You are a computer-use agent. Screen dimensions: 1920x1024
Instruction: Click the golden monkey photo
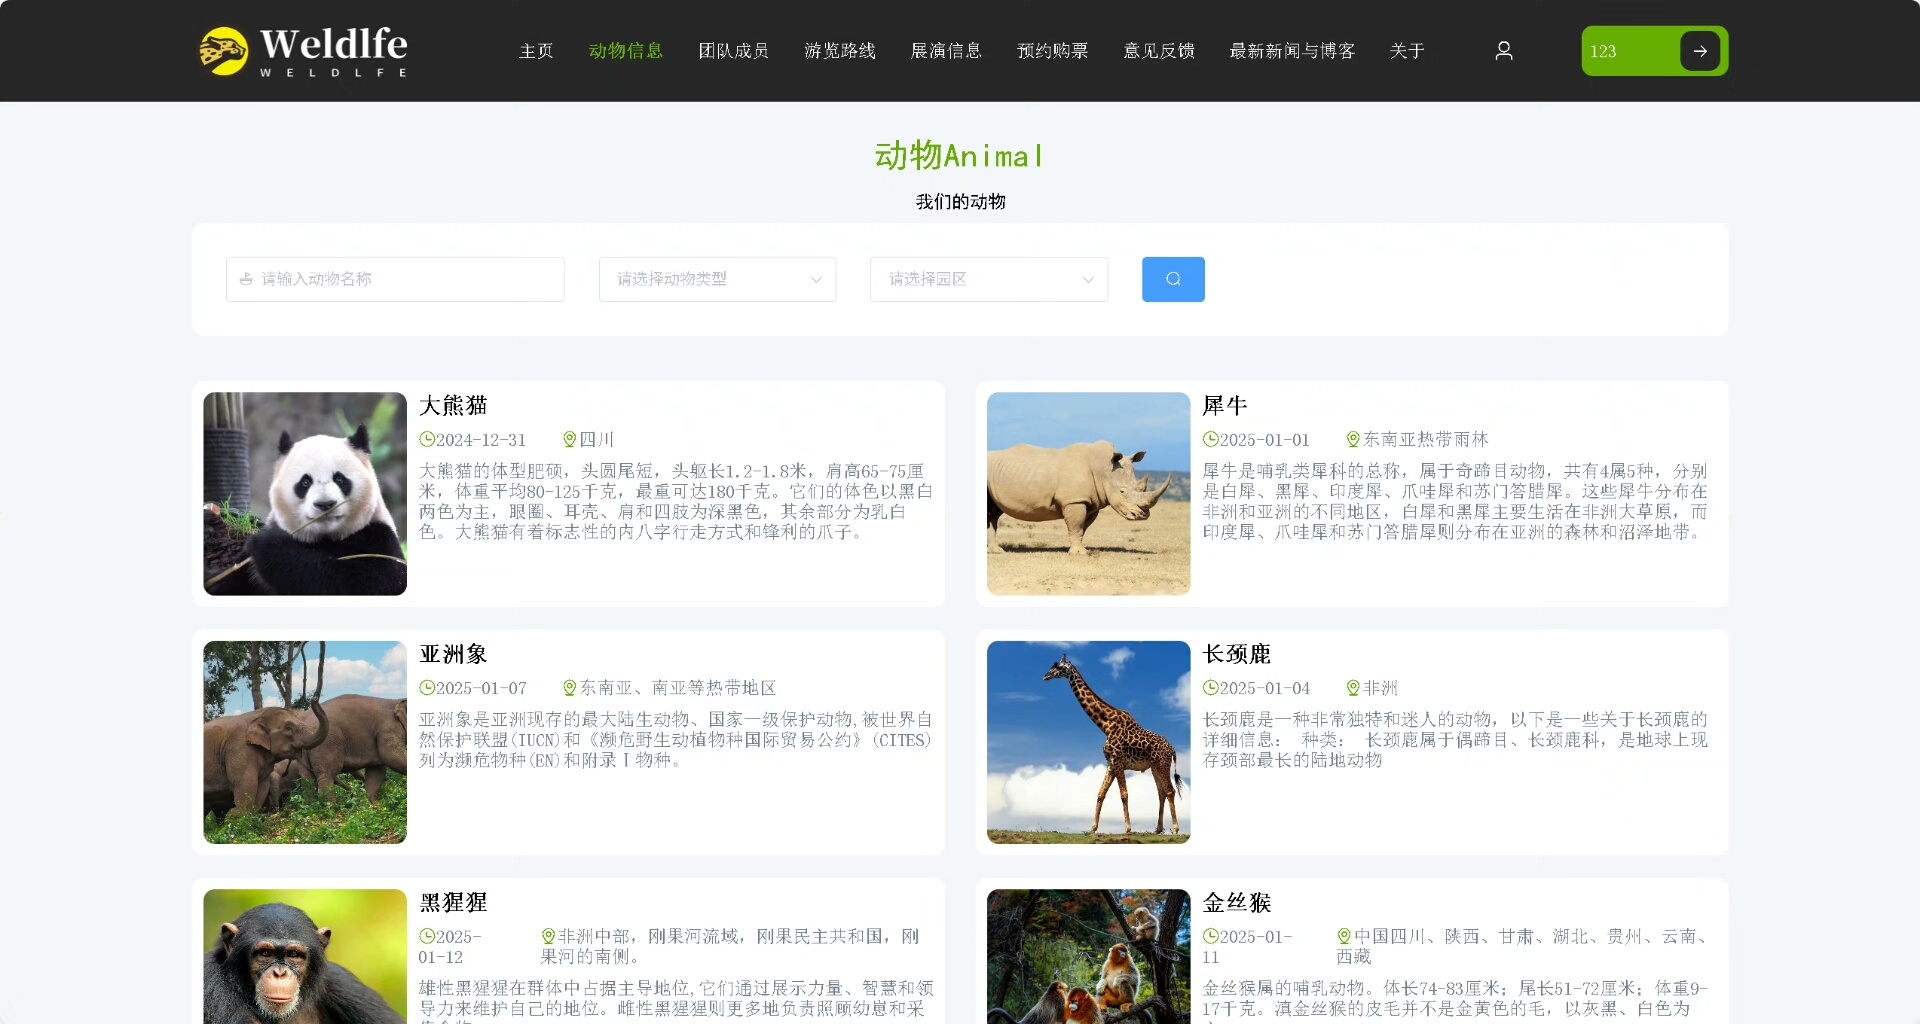pyautogui.click(x=1089, y=957)
